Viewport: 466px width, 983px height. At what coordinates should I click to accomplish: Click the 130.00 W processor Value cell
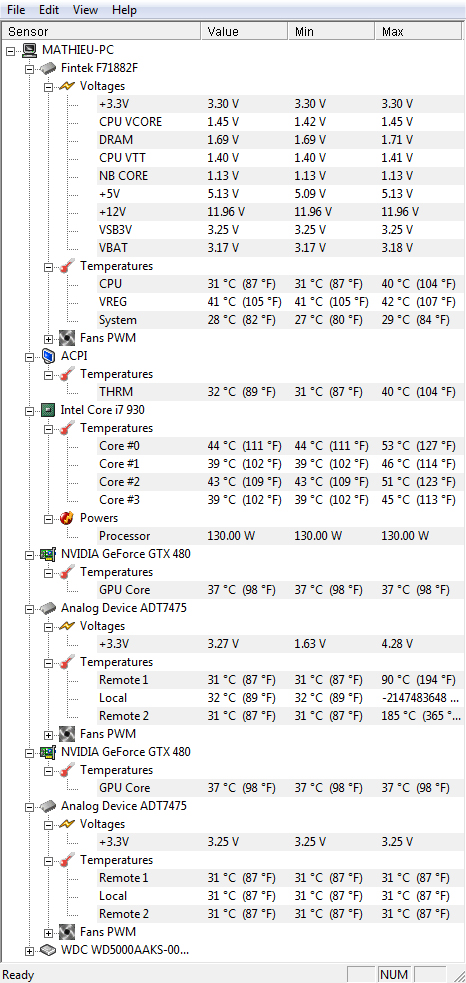point(231,536)
